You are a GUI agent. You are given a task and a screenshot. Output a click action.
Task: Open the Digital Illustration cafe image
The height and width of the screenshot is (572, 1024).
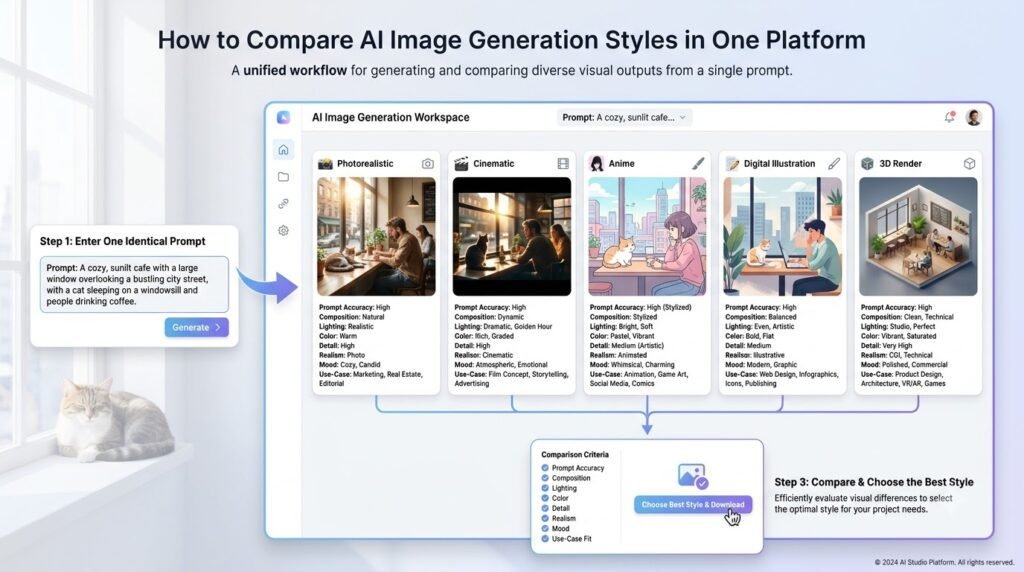click(x=782, y=236)
